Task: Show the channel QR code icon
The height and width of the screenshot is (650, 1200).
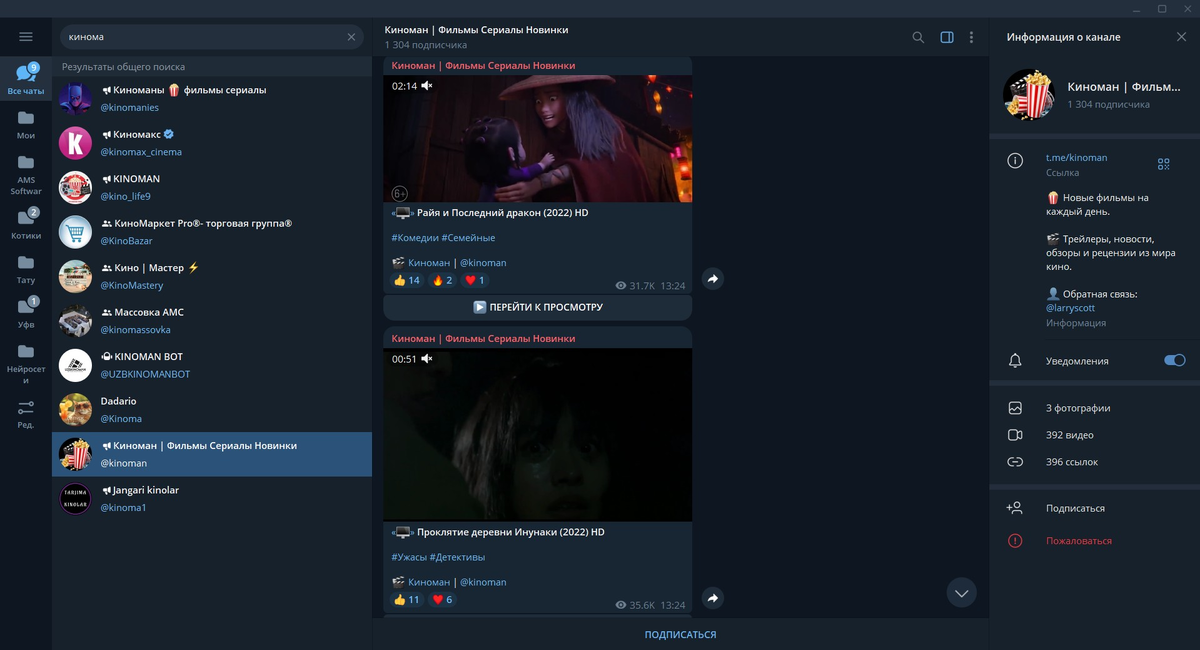Action: tap(1163, 164)
